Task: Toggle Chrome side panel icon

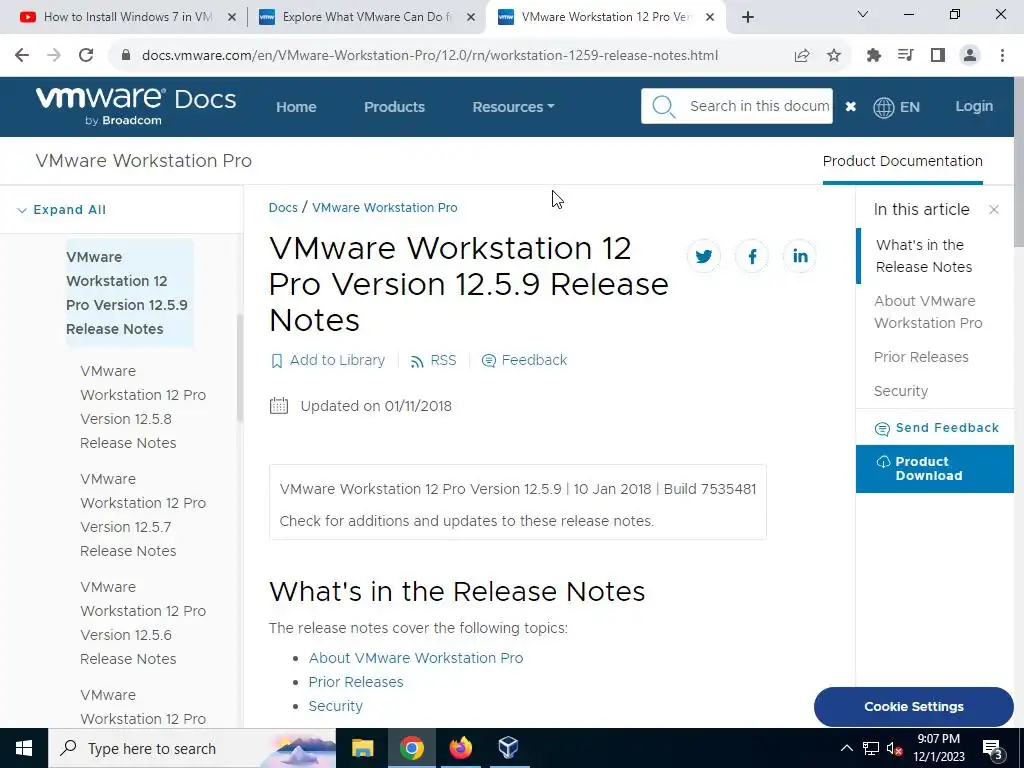Action: tap(938, 56)
